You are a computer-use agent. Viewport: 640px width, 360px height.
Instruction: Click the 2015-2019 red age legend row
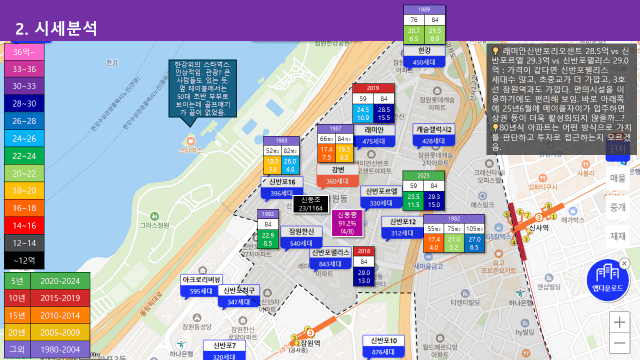47,298
